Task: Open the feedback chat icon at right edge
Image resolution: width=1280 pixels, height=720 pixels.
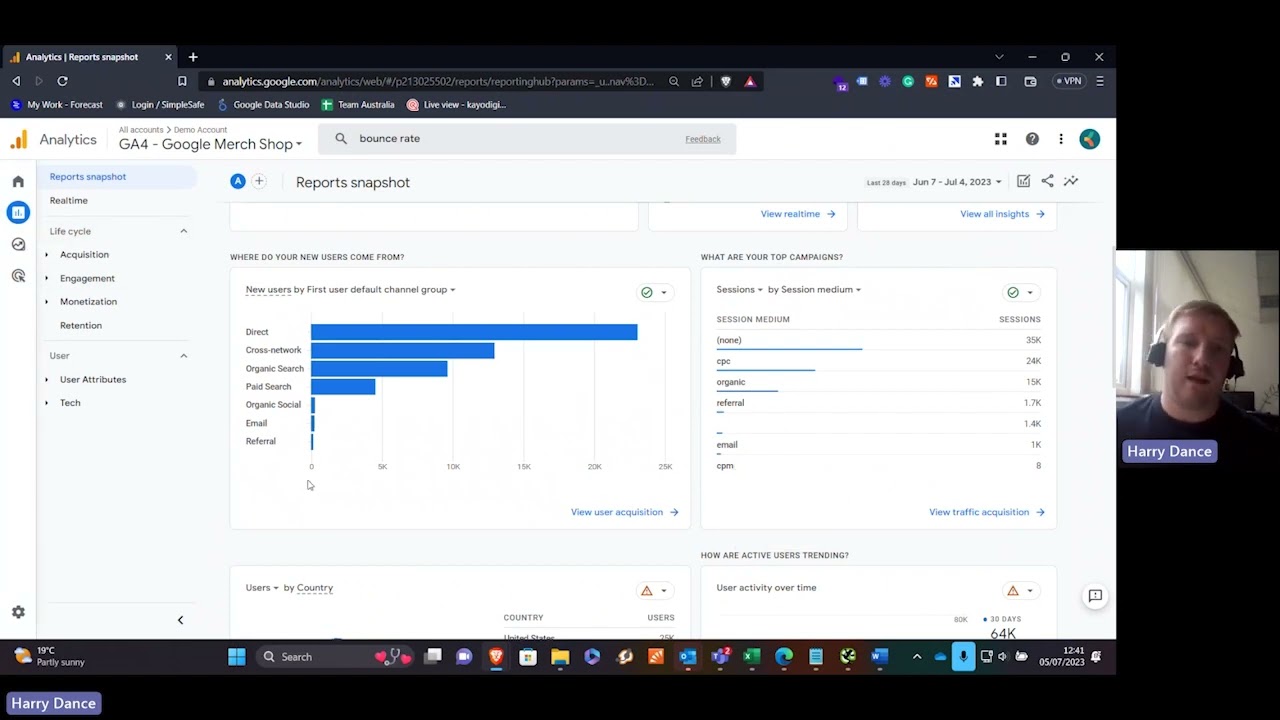Action: click(x=1095, y=596)
